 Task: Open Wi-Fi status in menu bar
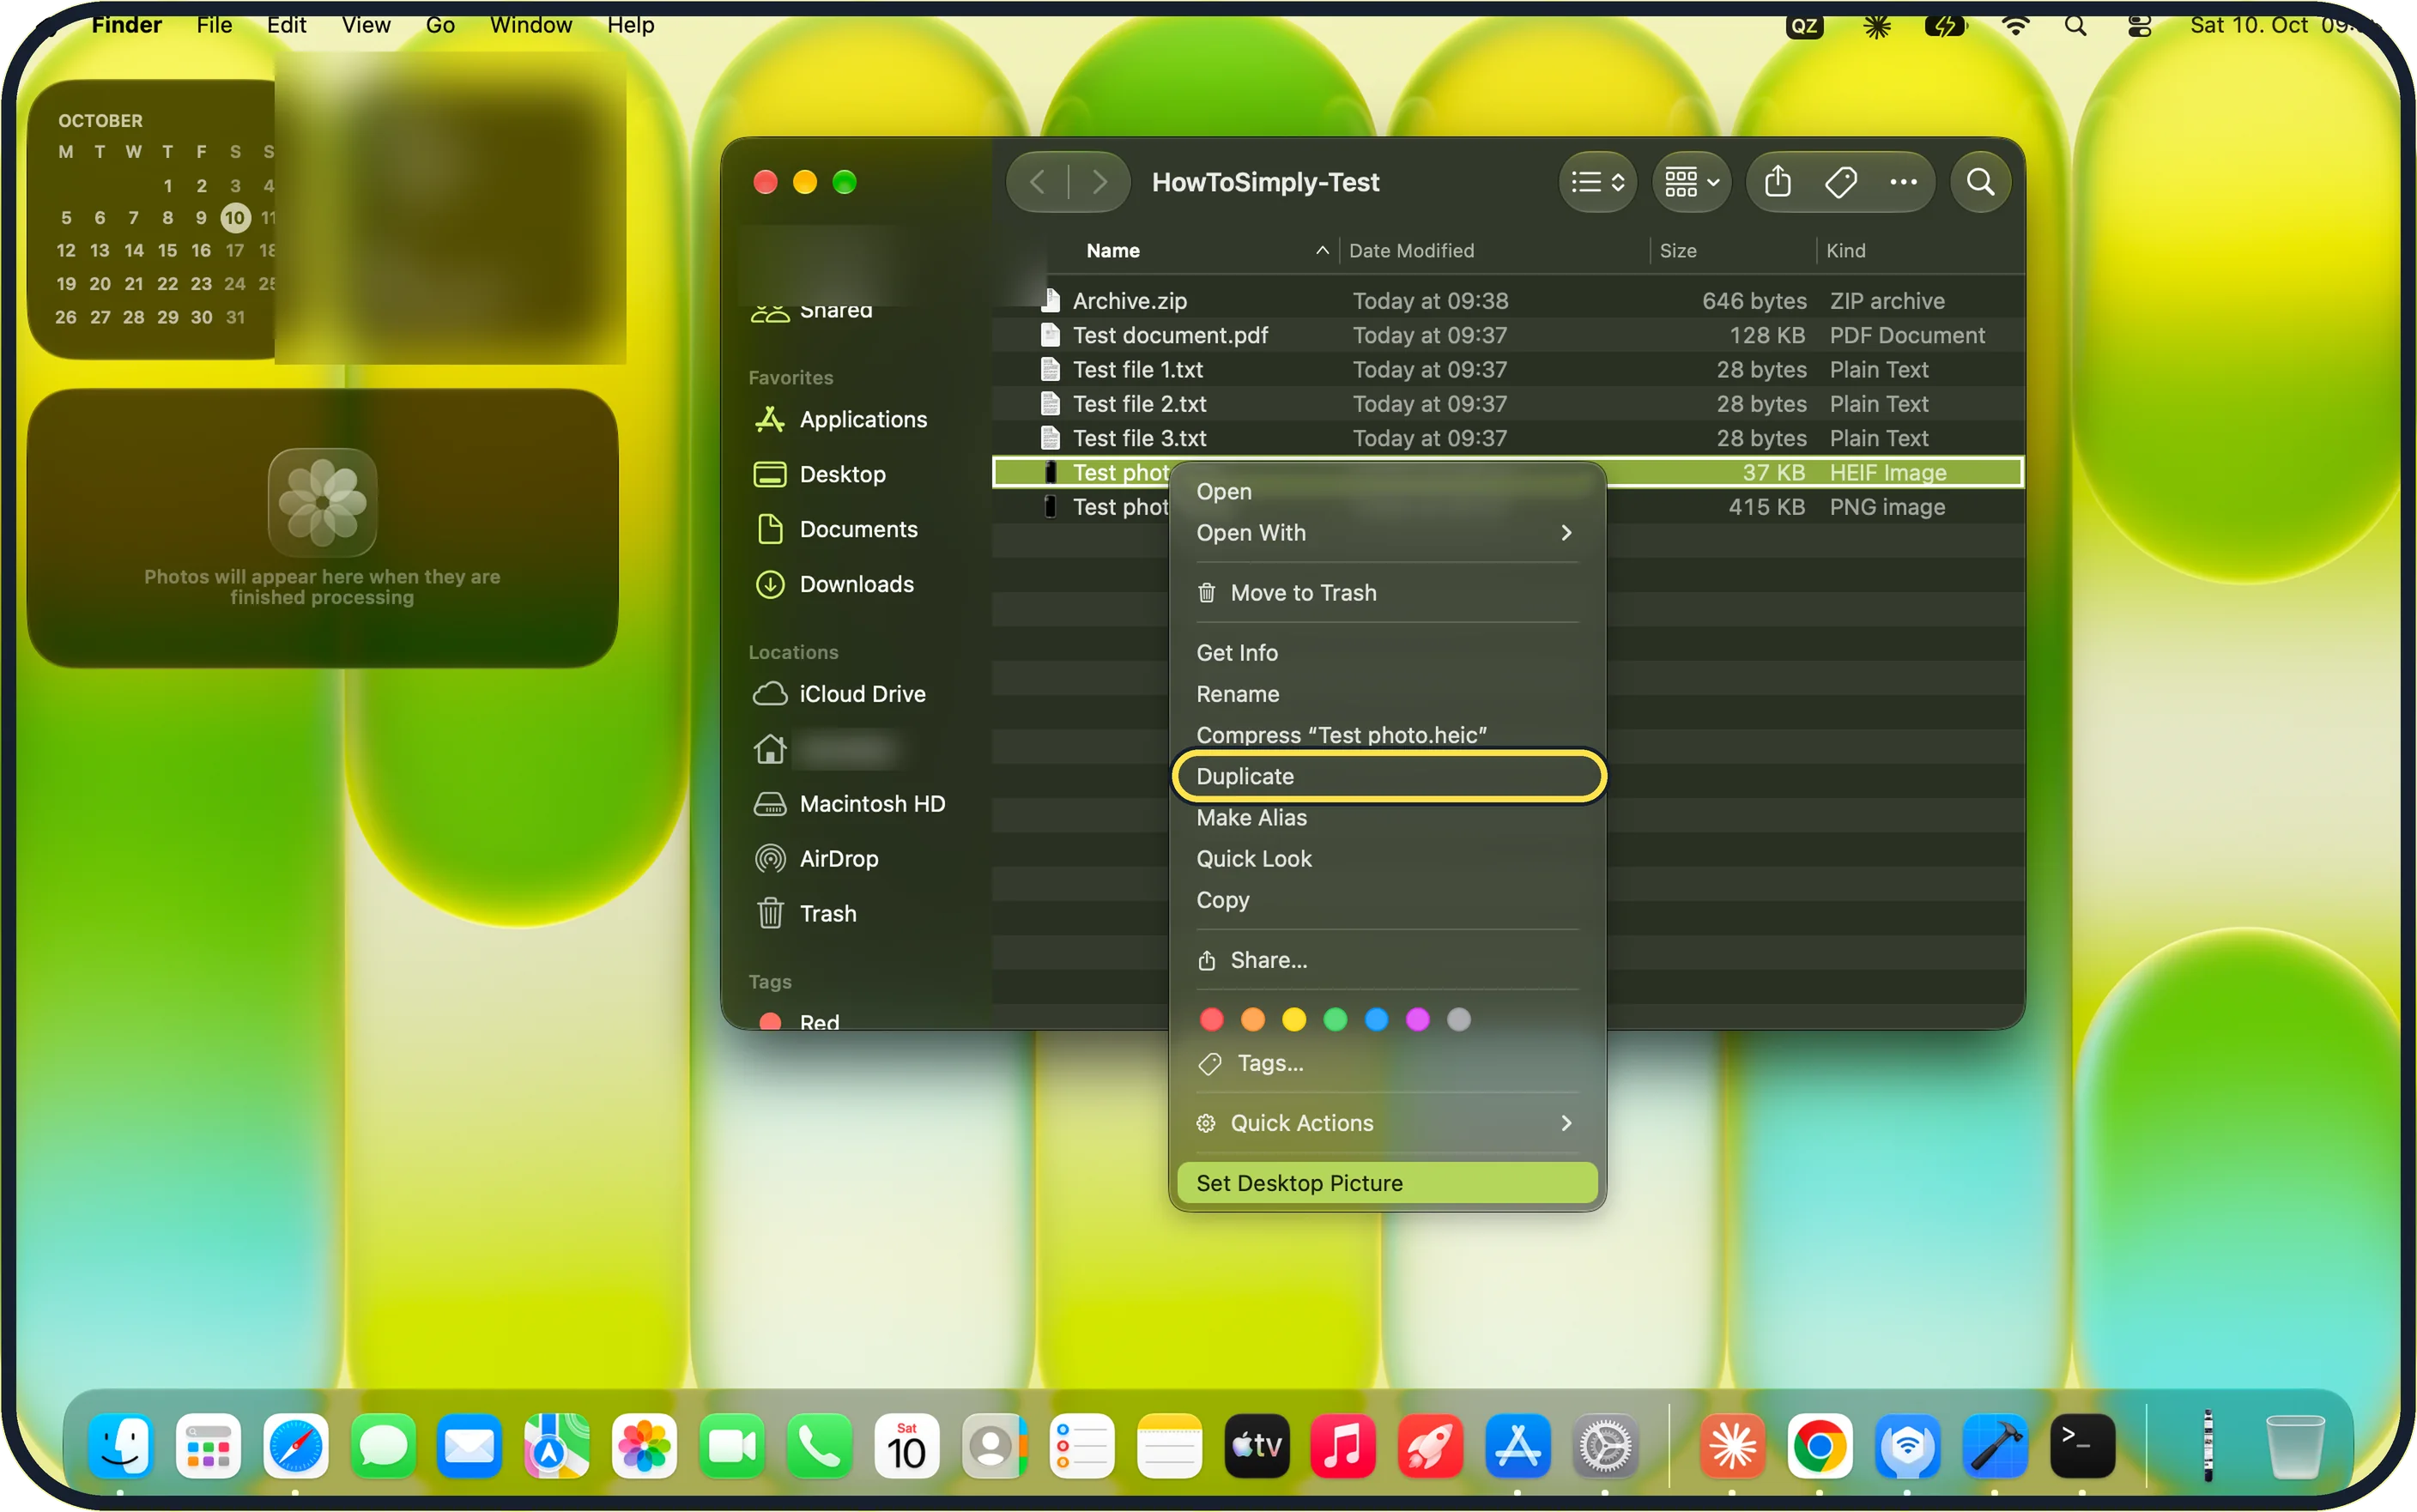2015,25
